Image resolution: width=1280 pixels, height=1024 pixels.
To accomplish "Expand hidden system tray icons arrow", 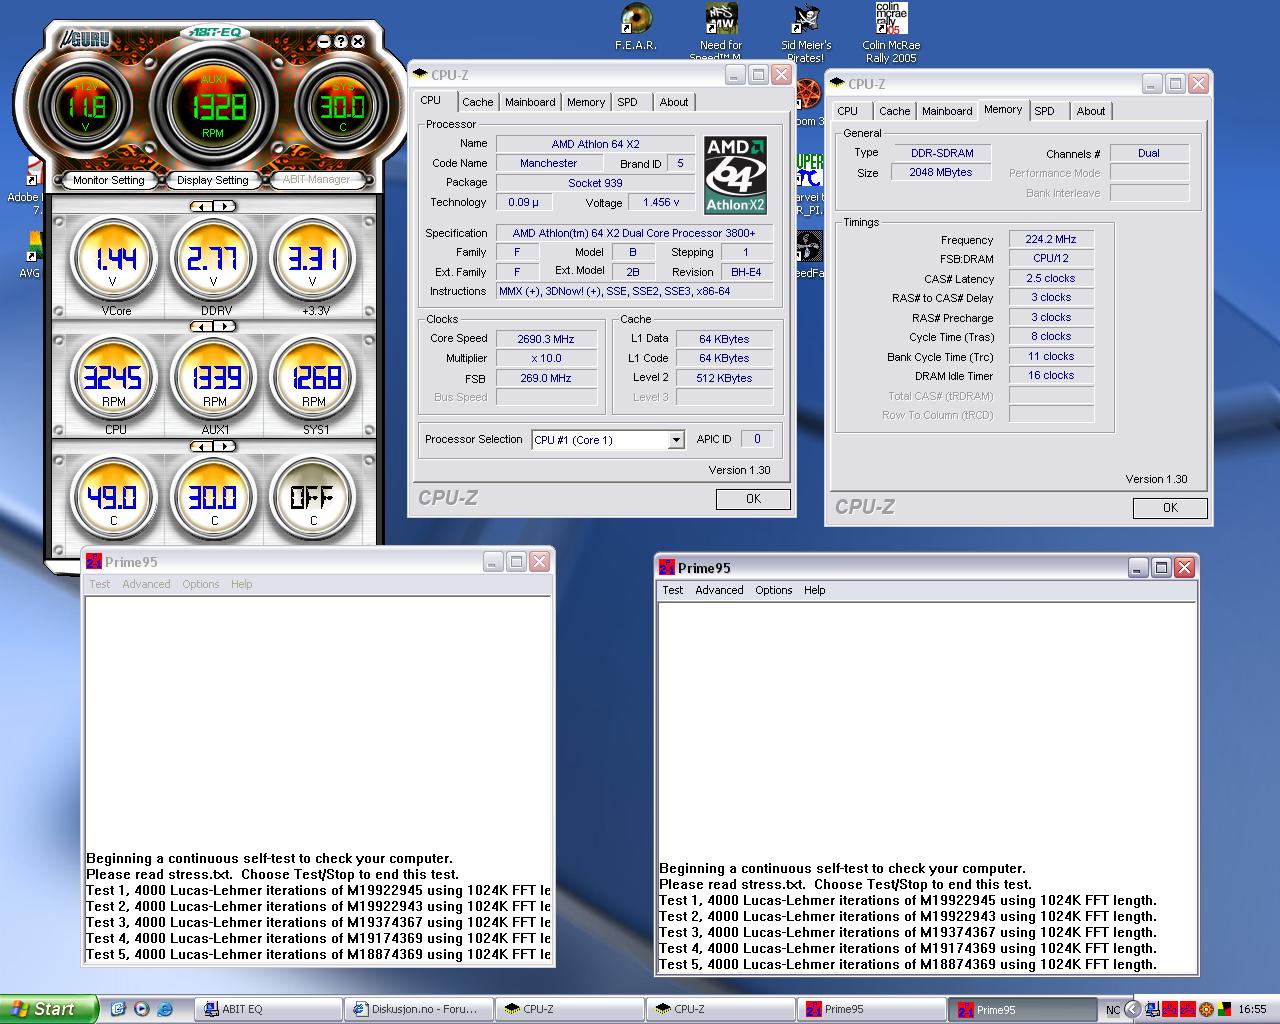I will coord(1132,1009).
